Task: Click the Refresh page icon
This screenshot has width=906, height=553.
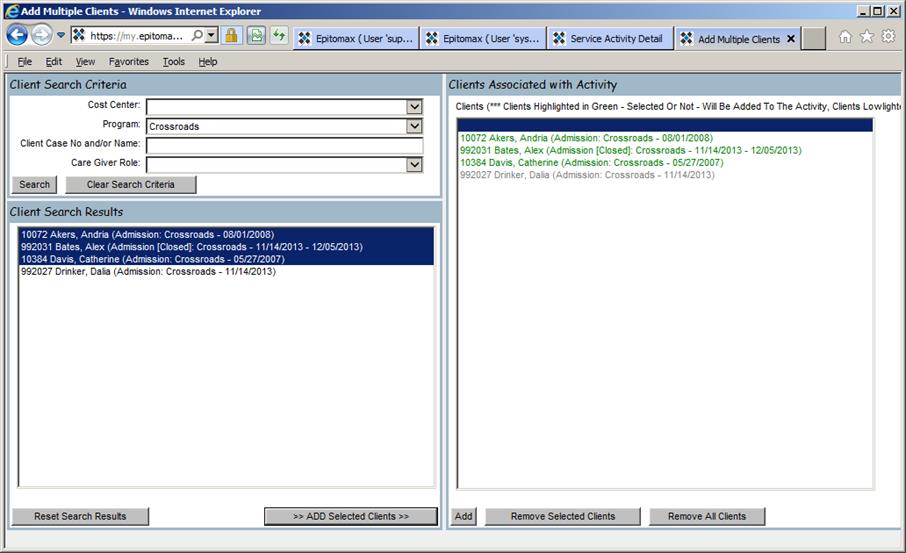Action: (278, 36)
